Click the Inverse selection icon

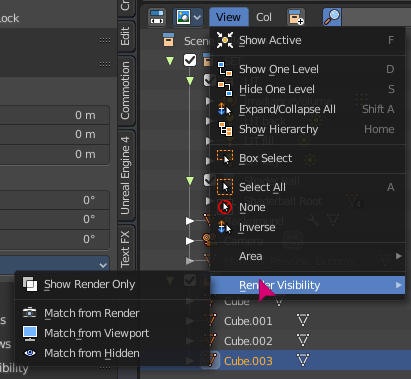point(225,227)
